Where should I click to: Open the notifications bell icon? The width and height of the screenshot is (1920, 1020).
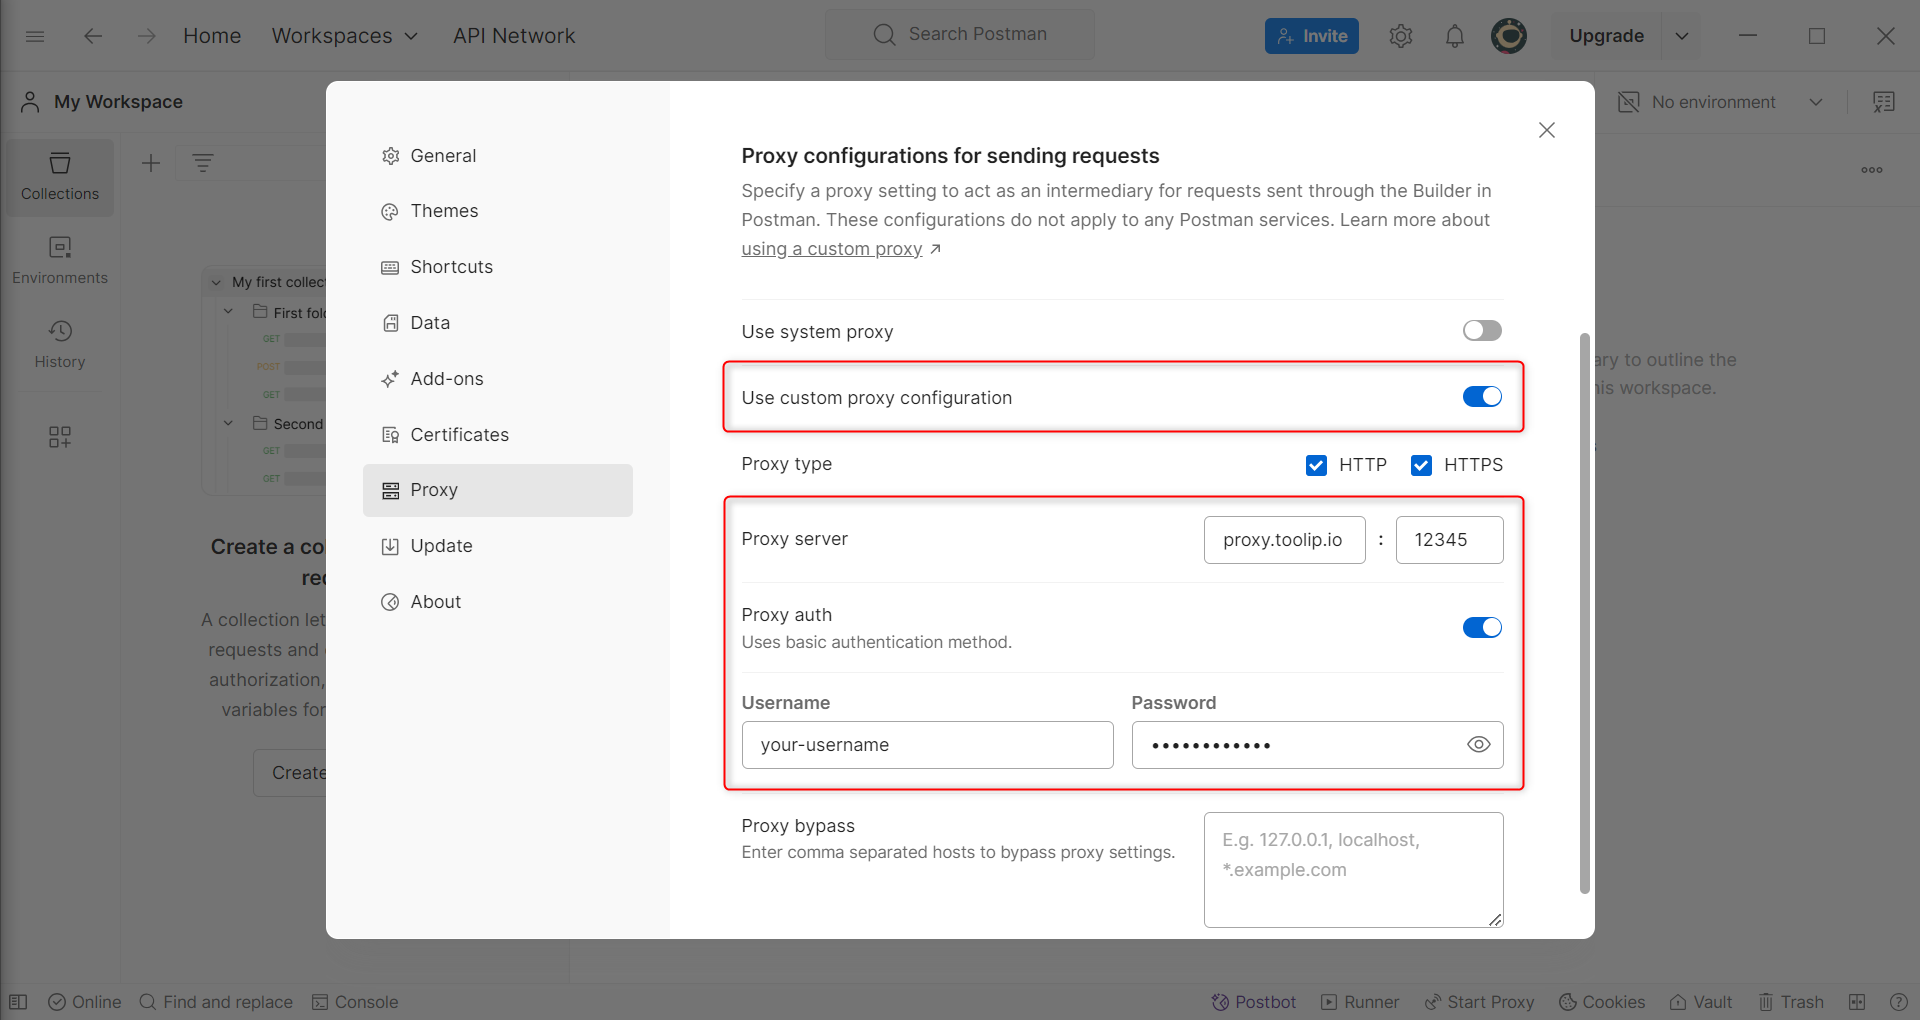click(1454, 36)
